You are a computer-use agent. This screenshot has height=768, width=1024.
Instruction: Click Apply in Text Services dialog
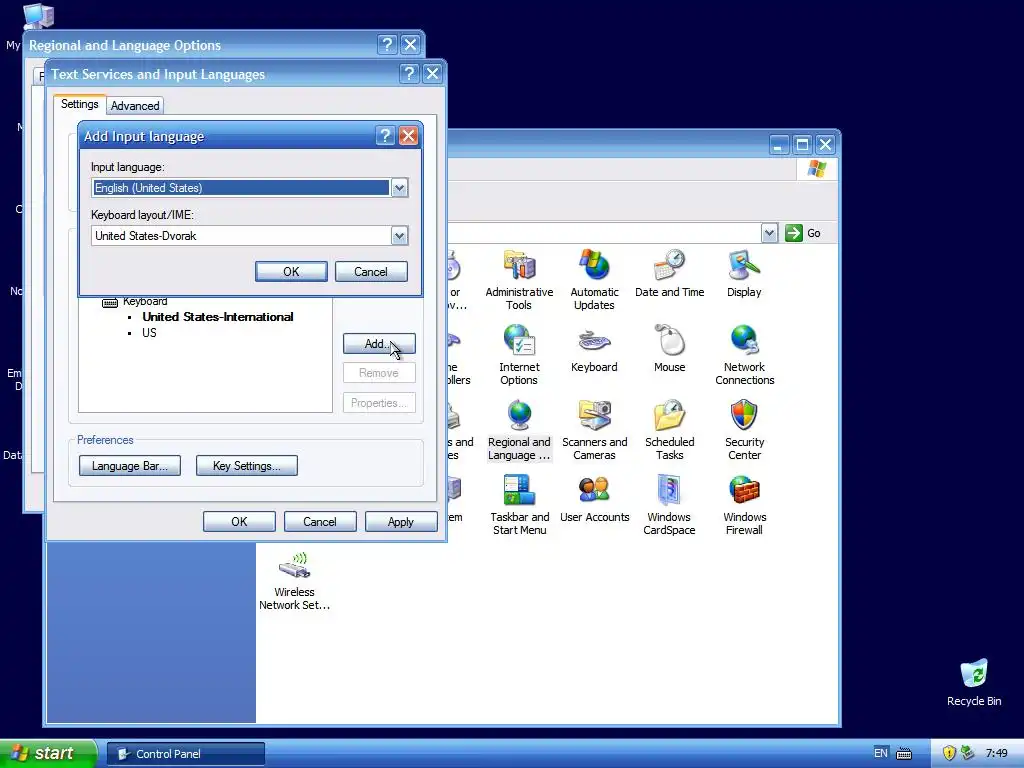(401, 522)
